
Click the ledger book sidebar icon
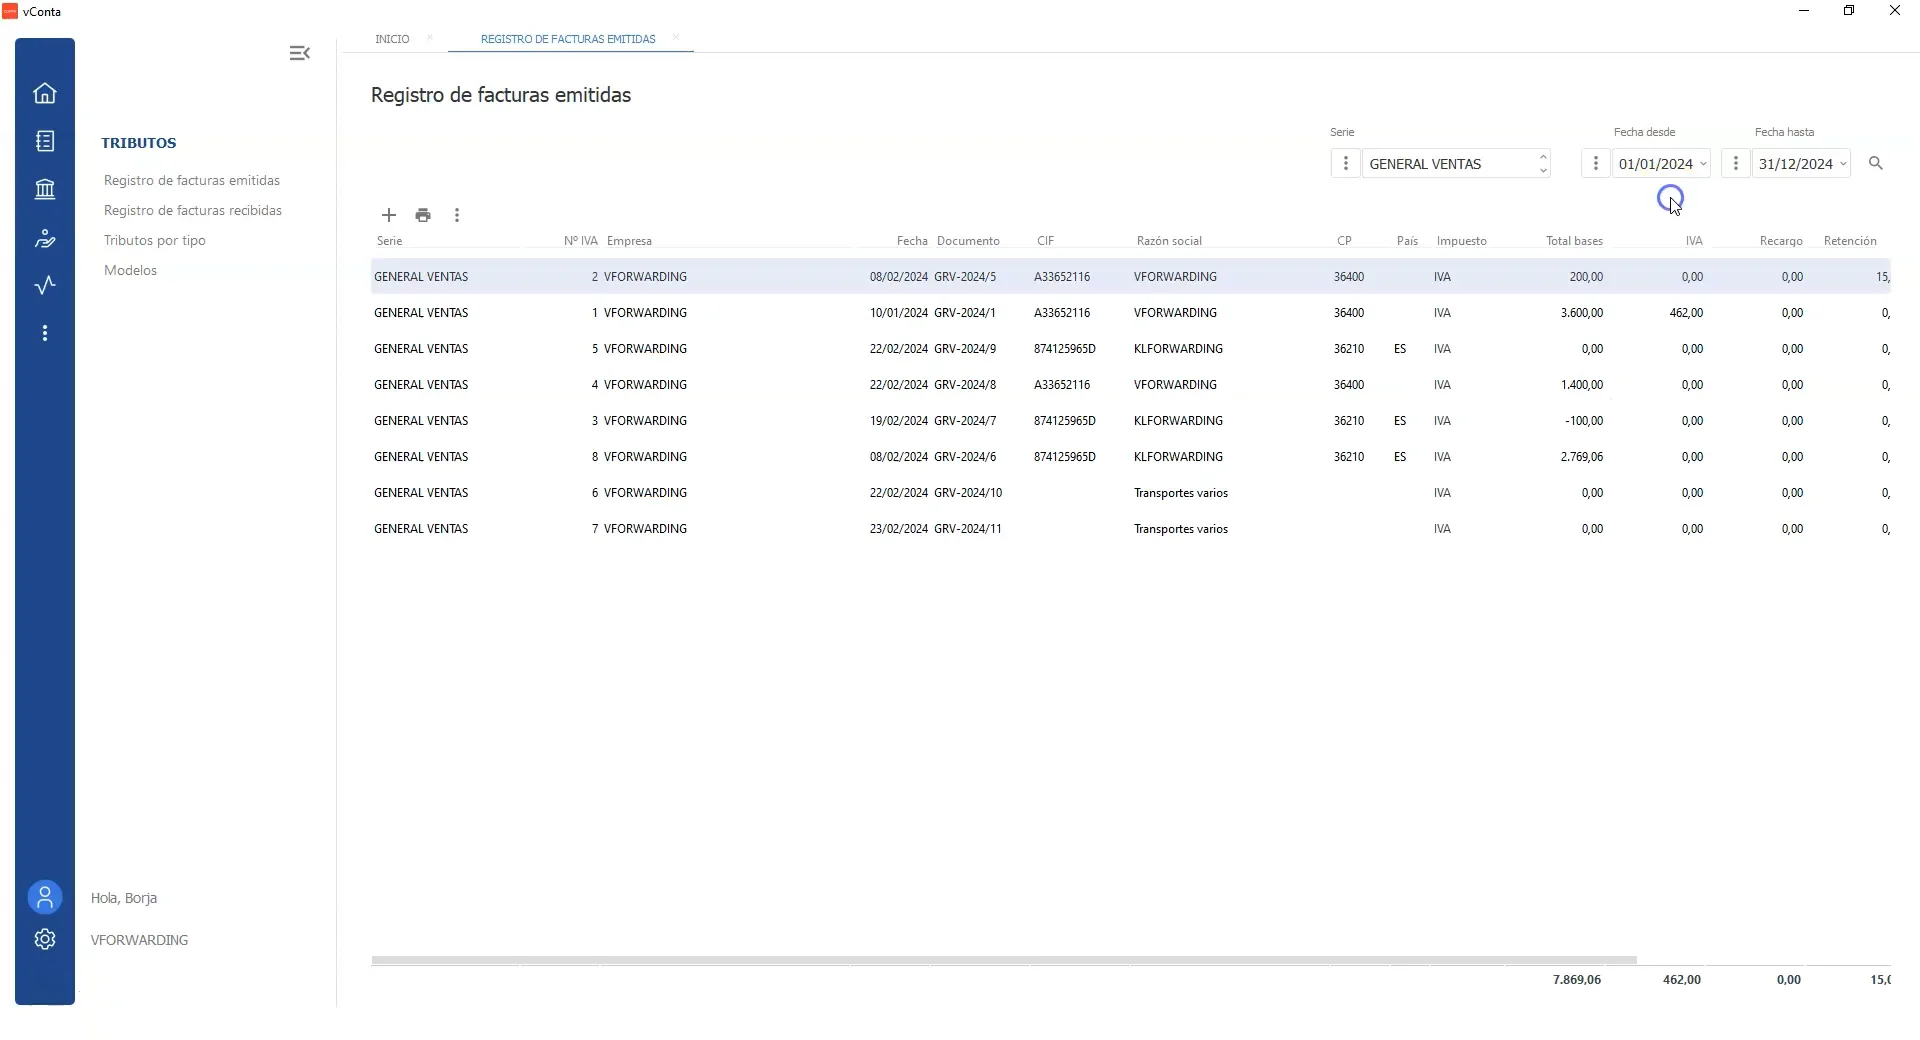tap(45, 141)
